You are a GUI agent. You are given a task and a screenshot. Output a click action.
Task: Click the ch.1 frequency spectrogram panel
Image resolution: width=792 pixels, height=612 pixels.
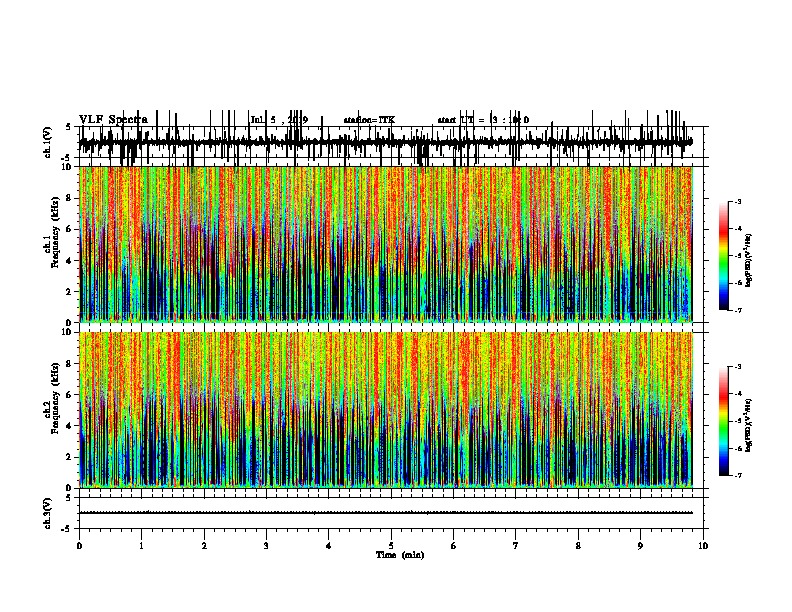pyautogui.click(x=386, y=244)
